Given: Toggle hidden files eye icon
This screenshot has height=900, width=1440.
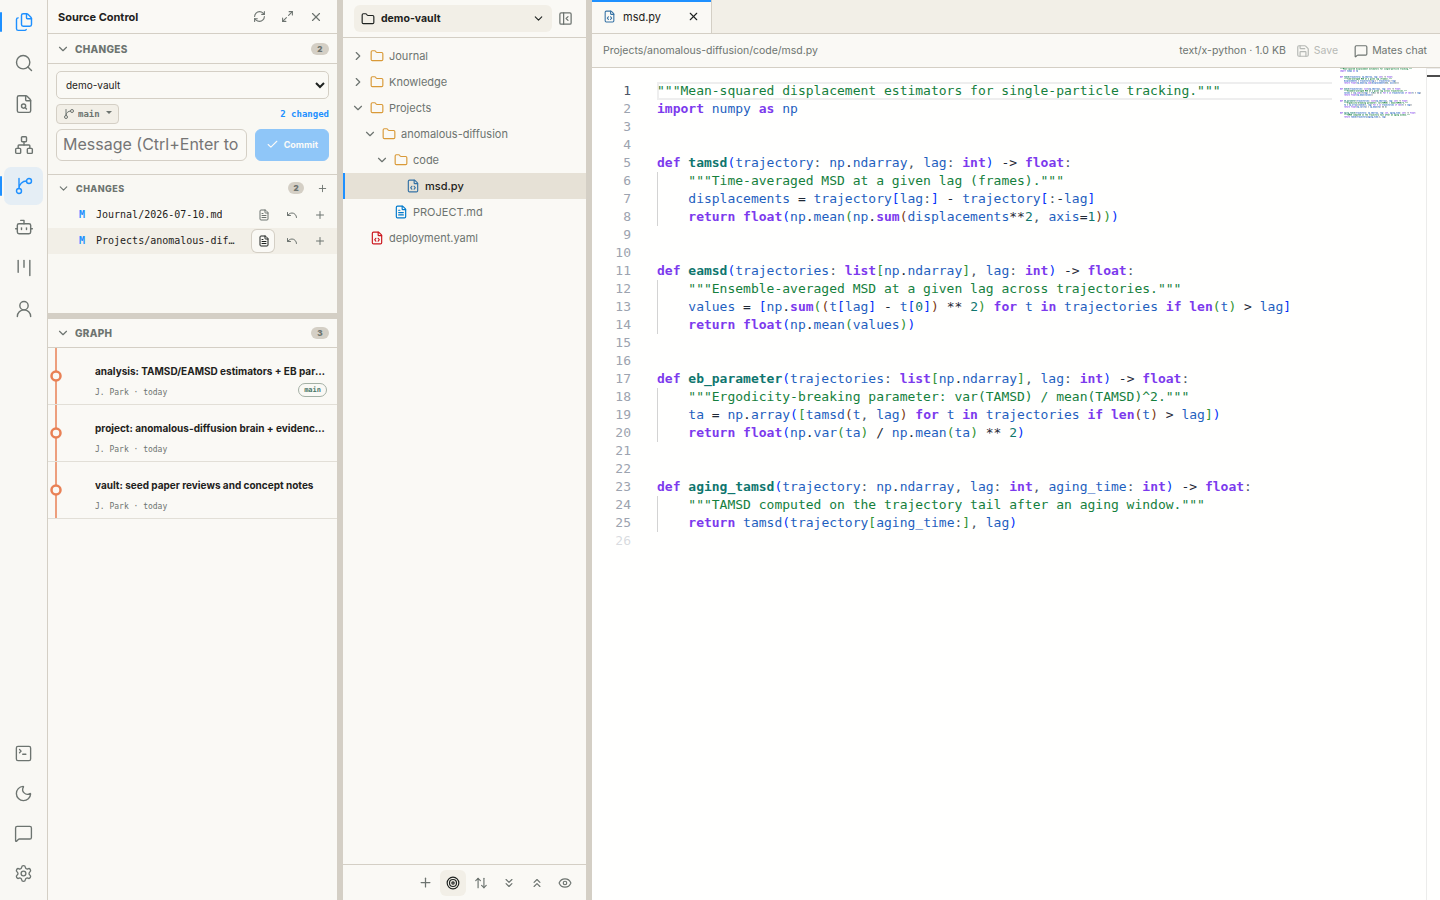Looking at the screenshot, I should pos(565,882).
